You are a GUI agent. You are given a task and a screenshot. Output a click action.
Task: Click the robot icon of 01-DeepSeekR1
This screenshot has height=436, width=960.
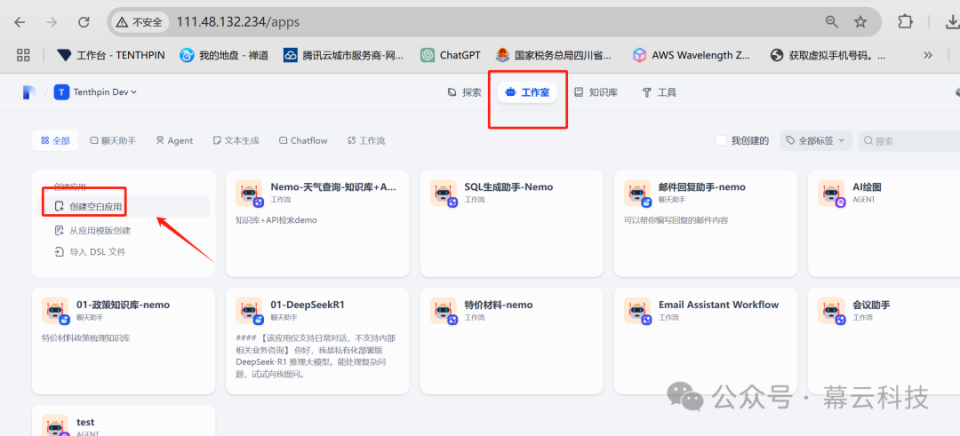[249, 310]
